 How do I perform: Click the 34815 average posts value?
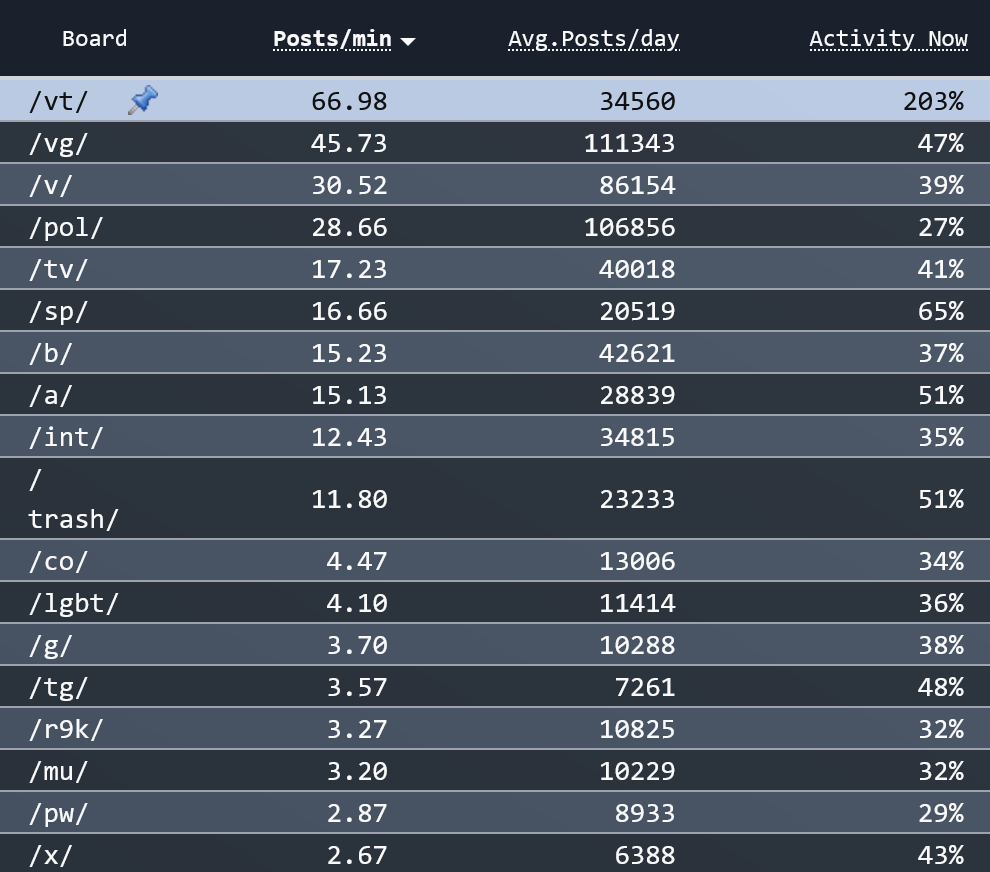click(x=637, y=437)
